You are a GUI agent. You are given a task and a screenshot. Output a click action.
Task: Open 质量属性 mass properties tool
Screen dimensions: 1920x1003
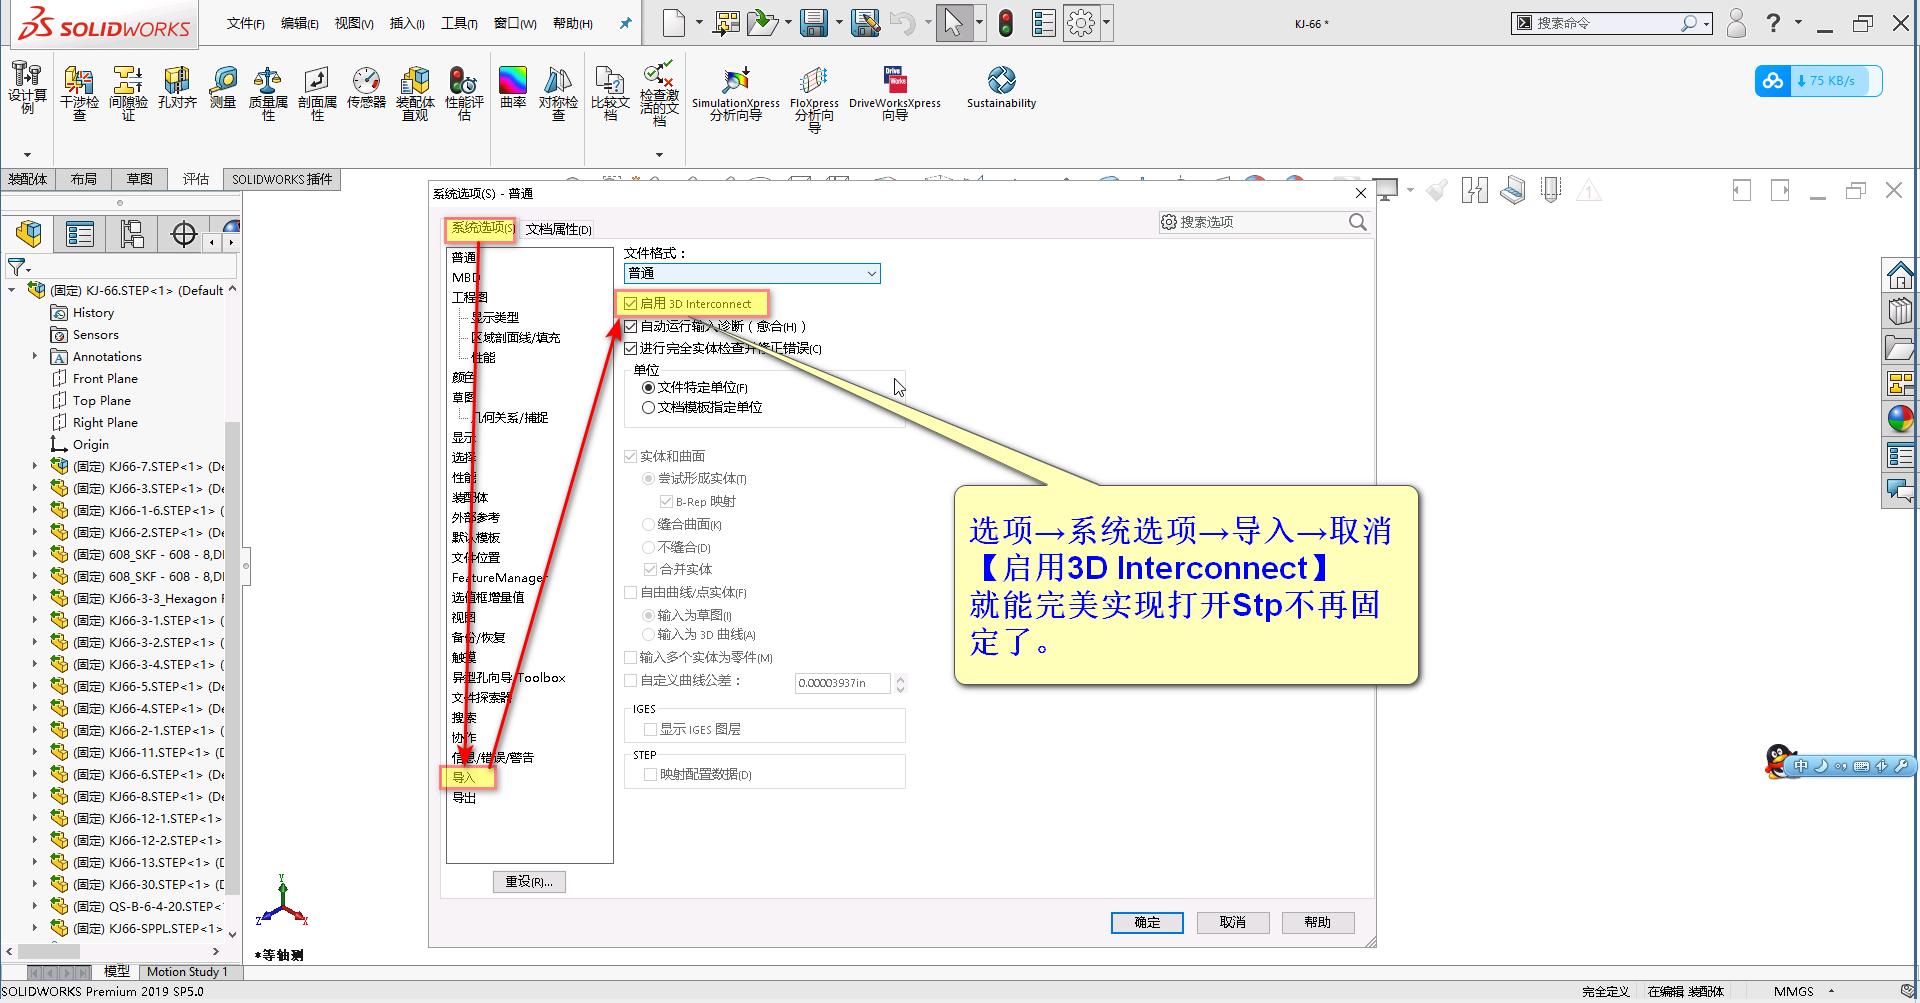tap(268, 90)
